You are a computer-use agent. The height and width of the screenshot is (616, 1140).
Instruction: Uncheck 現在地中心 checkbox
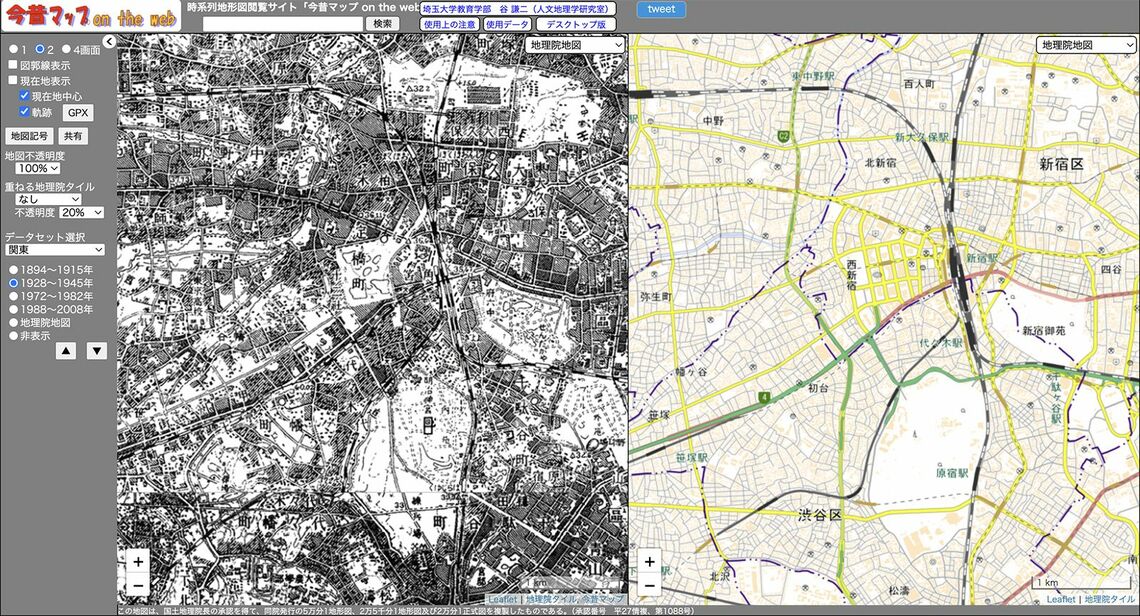tap(25, 95)
